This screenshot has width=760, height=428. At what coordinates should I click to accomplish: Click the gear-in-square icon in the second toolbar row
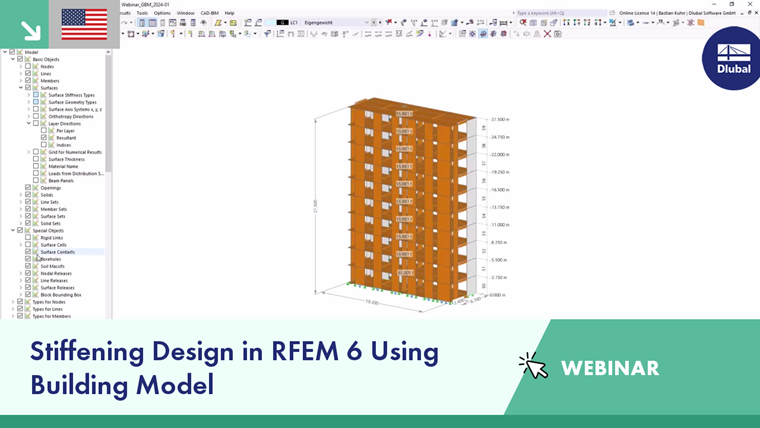(x=473, y=34)
